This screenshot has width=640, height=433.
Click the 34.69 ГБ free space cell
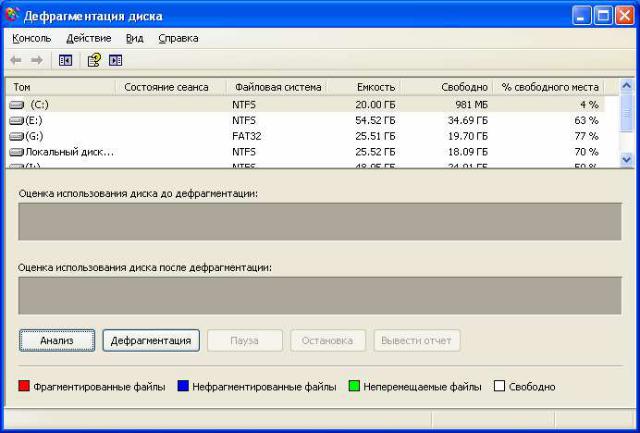coord(467,121)
